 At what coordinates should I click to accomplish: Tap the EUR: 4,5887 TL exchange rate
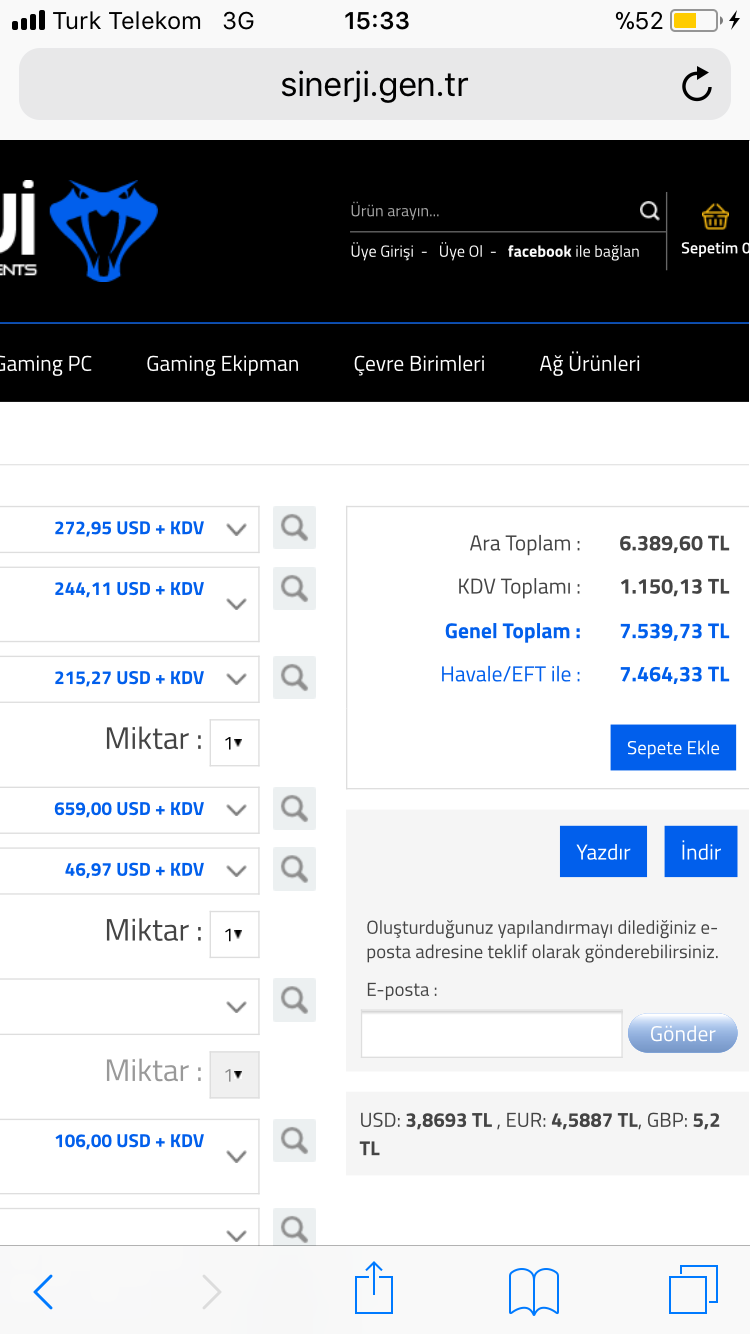[572, 1121]
